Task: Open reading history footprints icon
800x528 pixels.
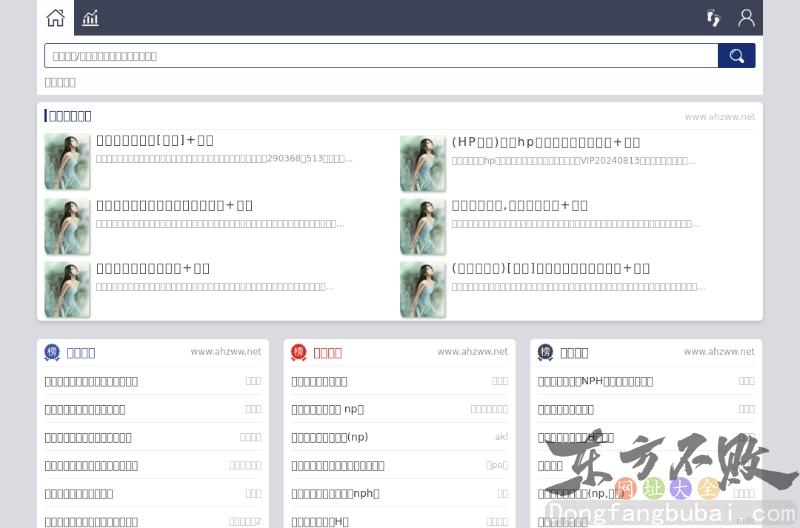Action: point(713,18)
